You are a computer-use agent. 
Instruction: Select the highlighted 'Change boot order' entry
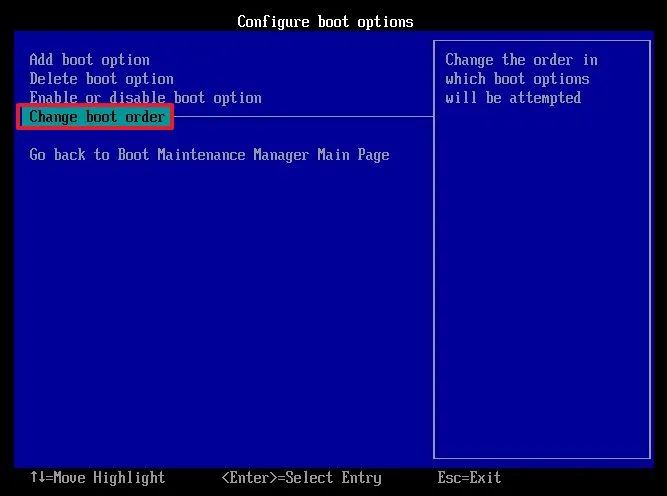[96, 117]
